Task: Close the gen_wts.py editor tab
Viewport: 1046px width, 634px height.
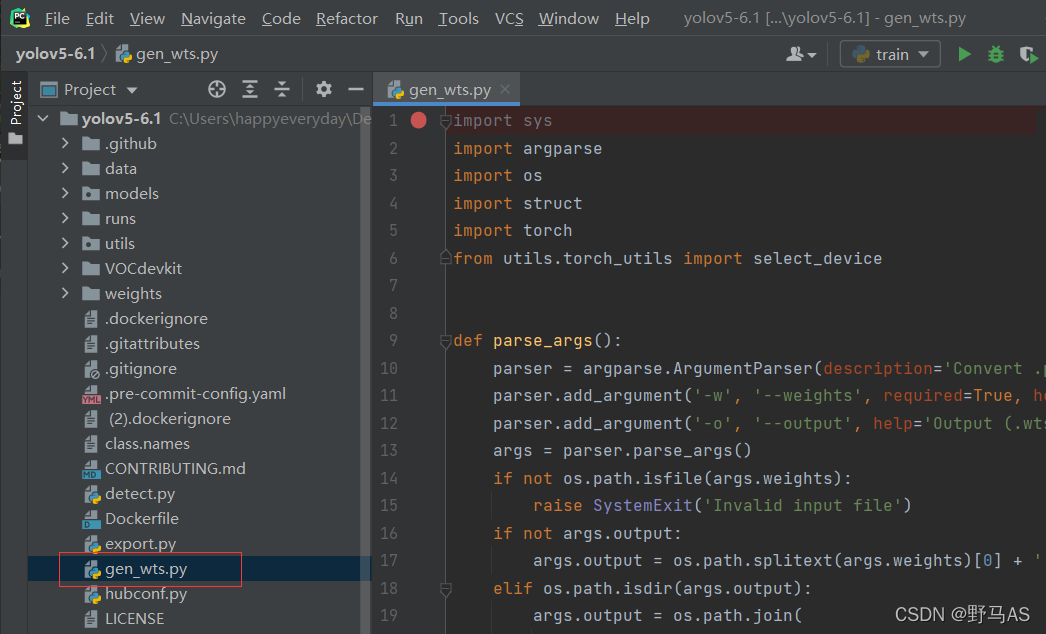Action: (x=506, y=89)
